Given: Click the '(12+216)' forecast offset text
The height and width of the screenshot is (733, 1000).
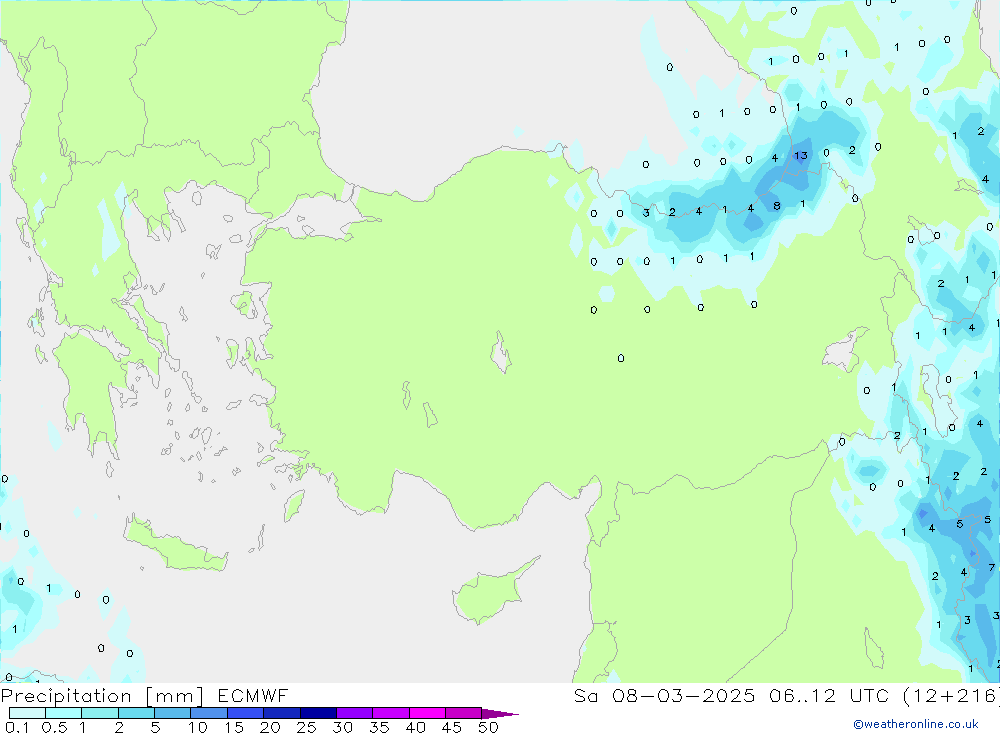Looking at the screenshot, I should [951, 696].
